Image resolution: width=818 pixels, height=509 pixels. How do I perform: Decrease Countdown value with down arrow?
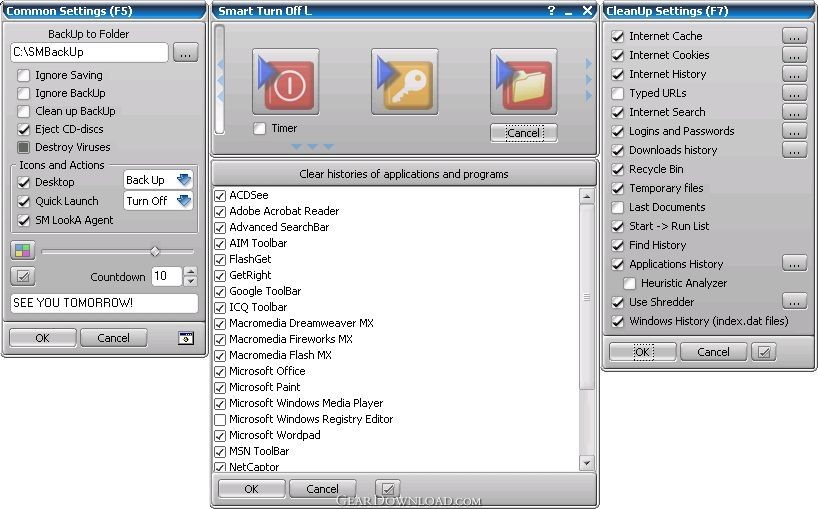190,281
